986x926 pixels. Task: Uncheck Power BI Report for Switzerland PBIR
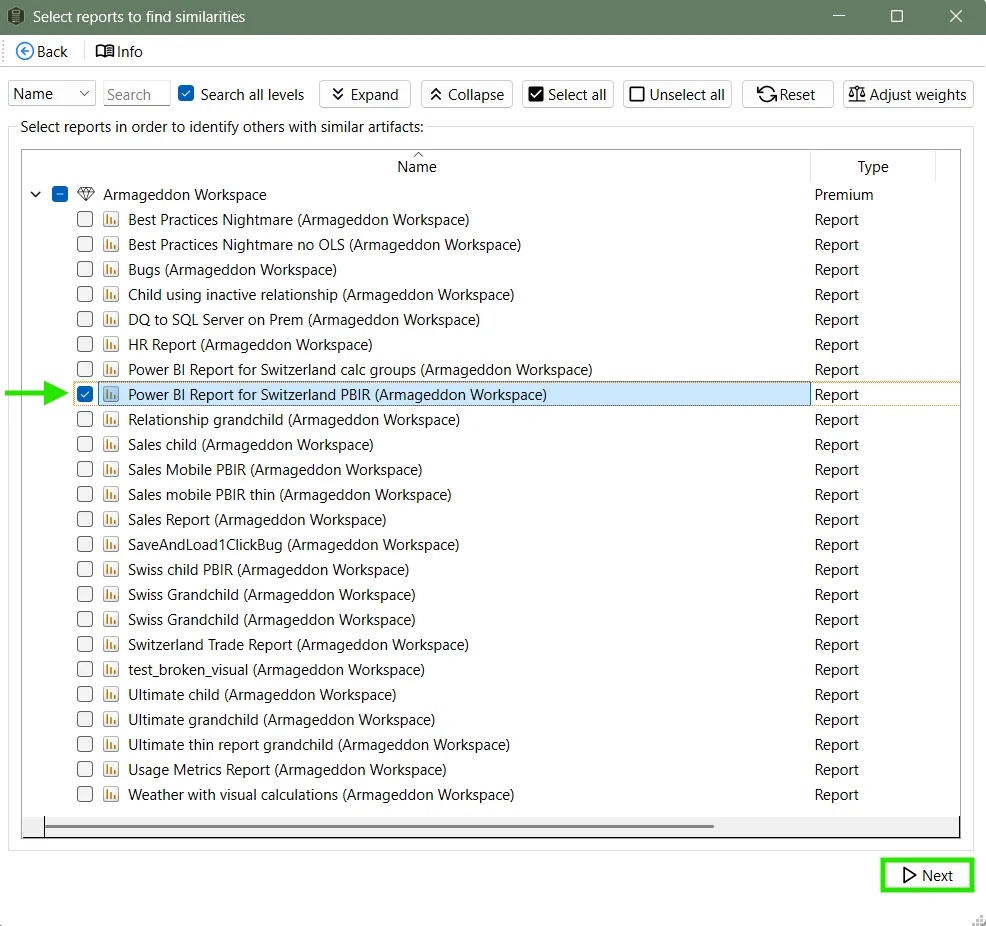85,394
